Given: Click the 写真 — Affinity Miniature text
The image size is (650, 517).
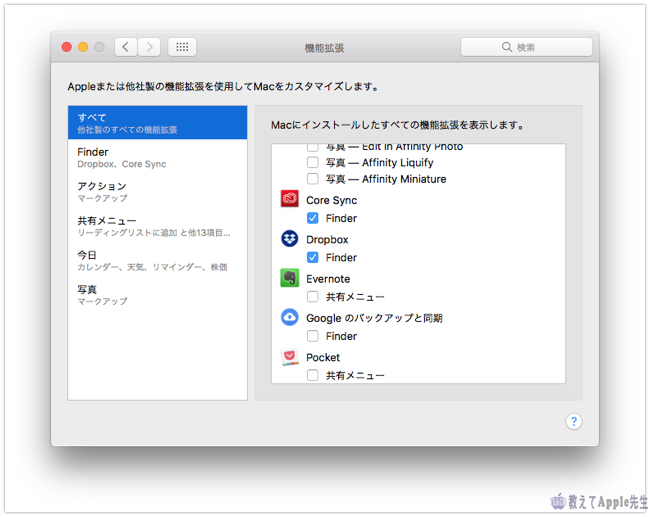Looking at the screenshot, I should point(386,179).
